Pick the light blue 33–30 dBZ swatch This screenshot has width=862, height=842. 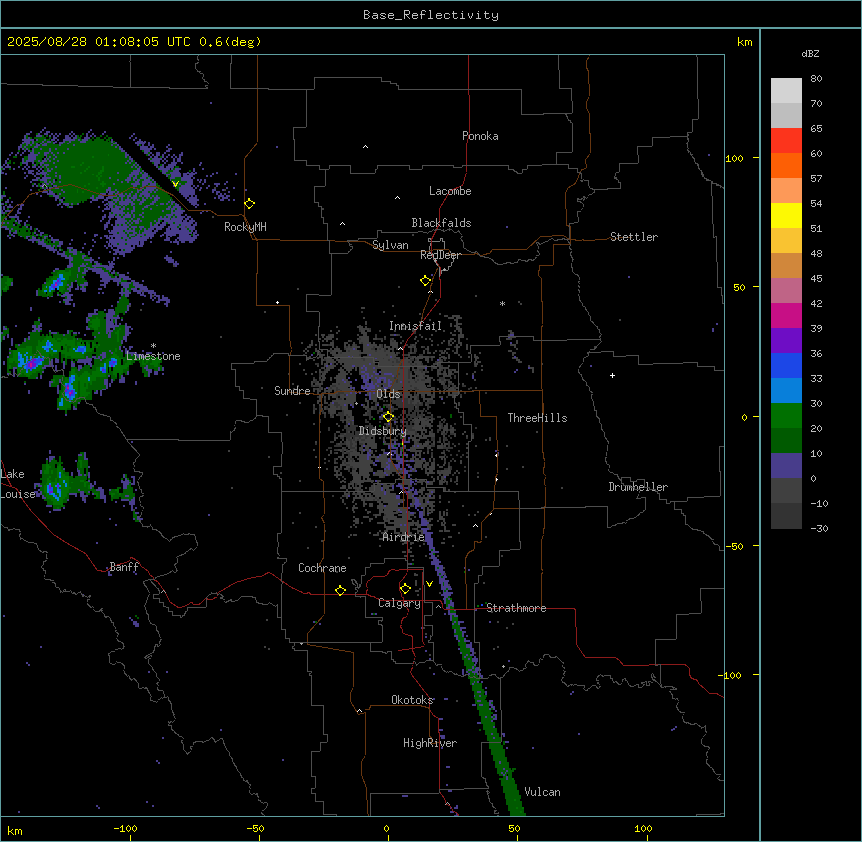point(786,390)
